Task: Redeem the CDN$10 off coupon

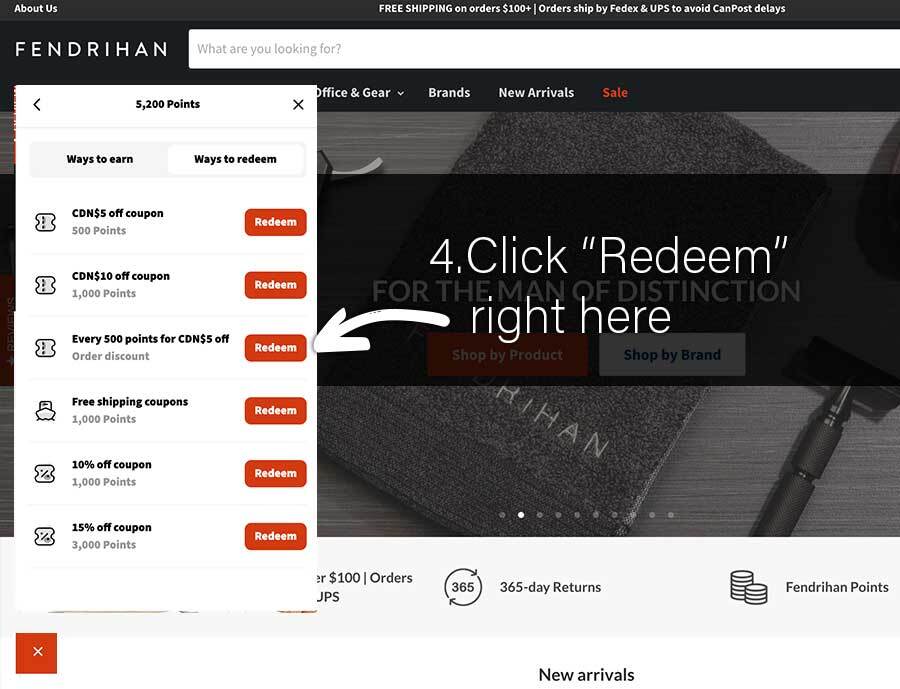Action: [276, 285]
